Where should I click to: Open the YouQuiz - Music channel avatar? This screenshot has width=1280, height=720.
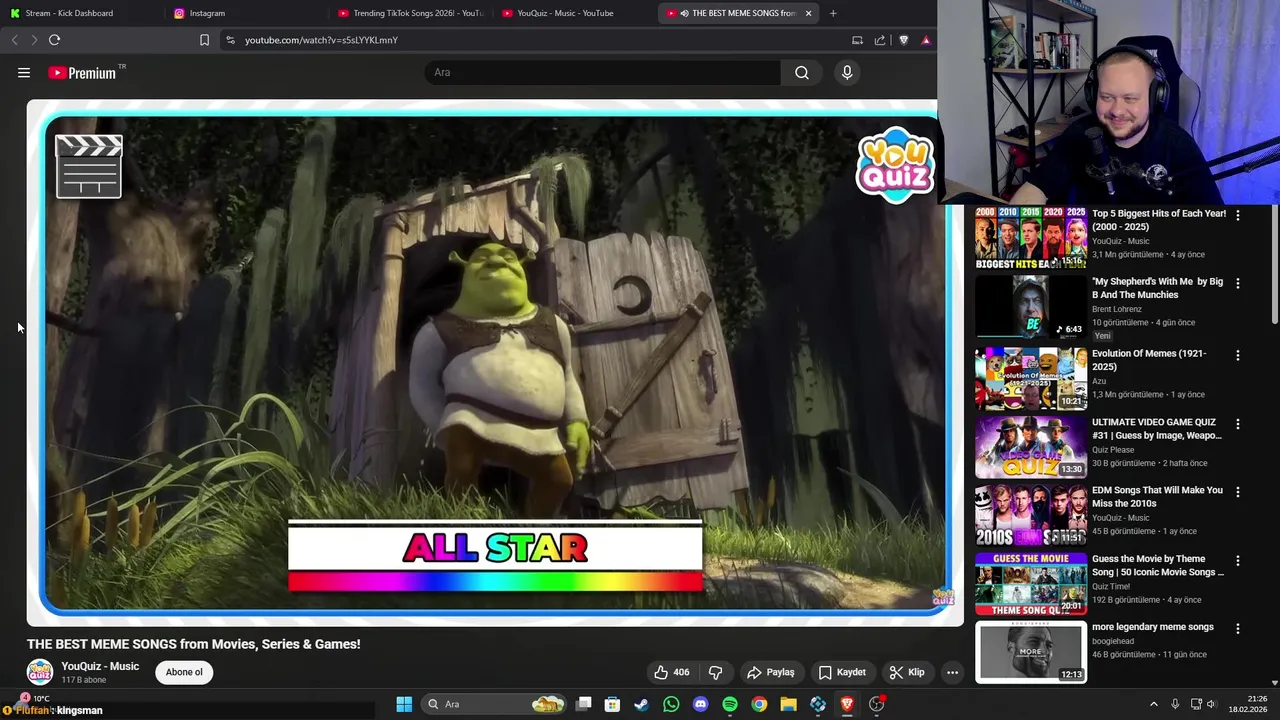(40, 672)
